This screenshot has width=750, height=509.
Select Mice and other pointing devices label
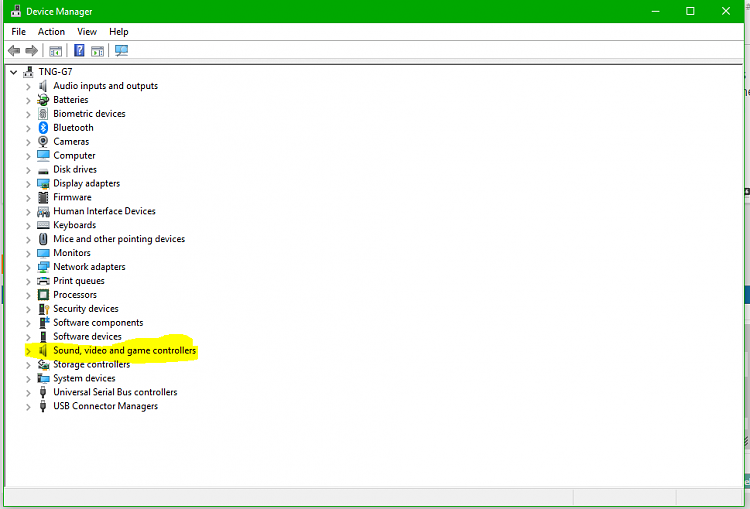click(119, 239)
